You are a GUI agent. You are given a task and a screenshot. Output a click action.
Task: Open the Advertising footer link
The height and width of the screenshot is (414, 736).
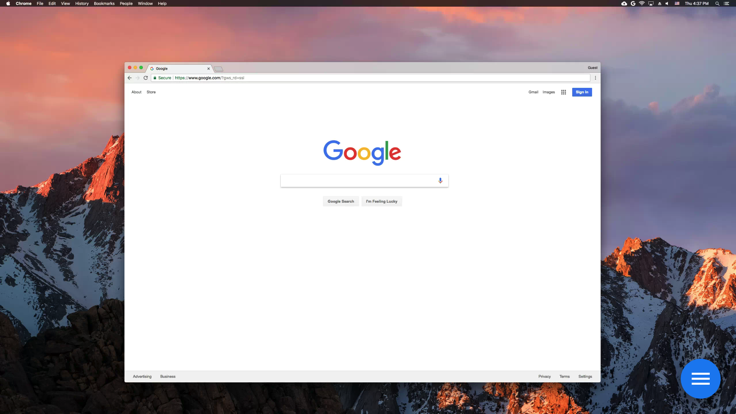[142, 376]
